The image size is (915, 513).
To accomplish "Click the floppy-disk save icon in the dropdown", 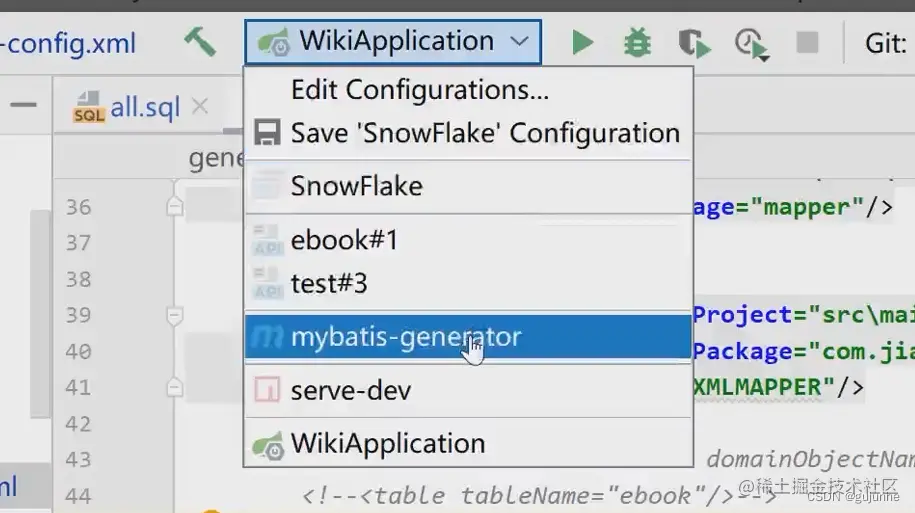I will [267, 133].
